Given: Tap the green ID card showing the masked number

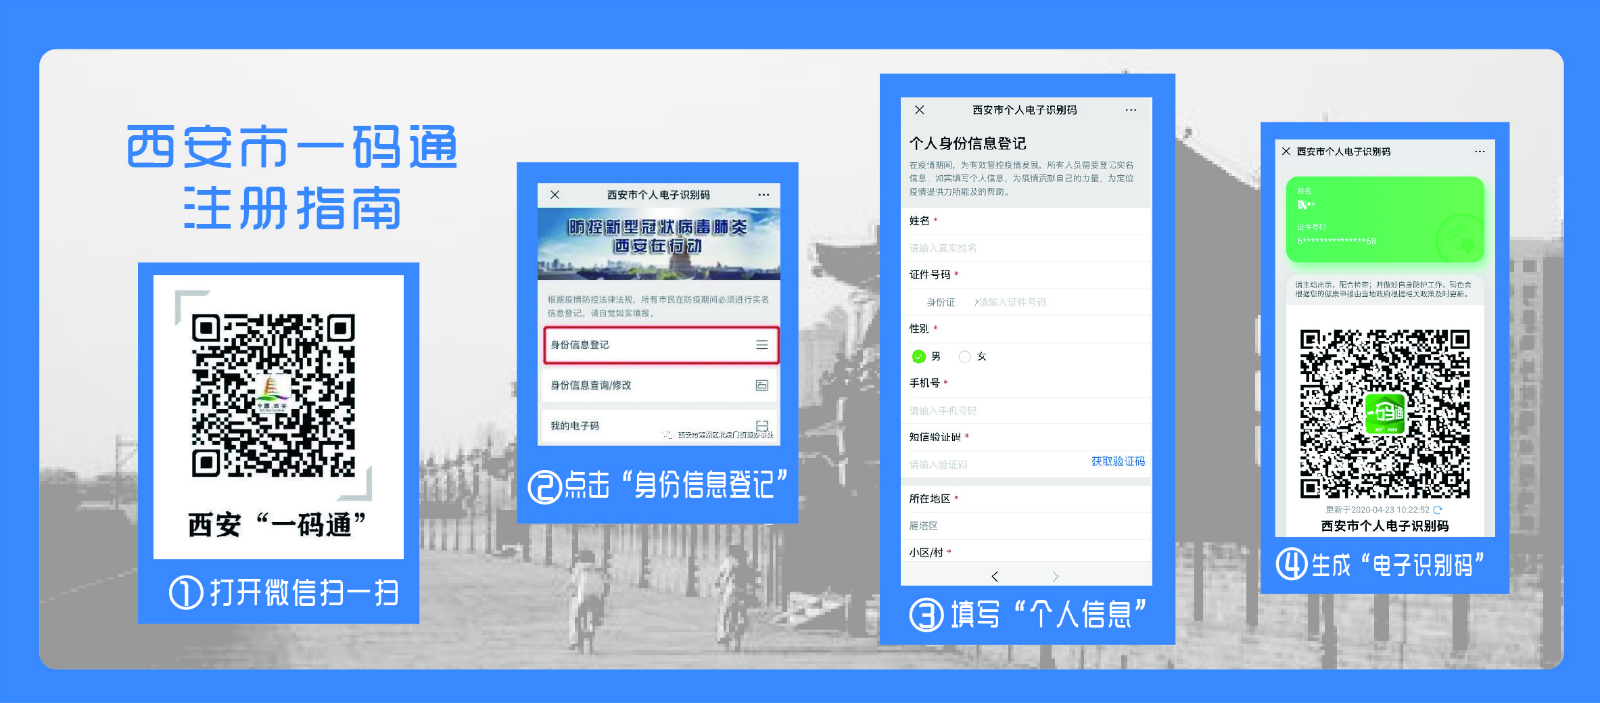Looking at the screenshot, I should click(x=1385, y=219).
